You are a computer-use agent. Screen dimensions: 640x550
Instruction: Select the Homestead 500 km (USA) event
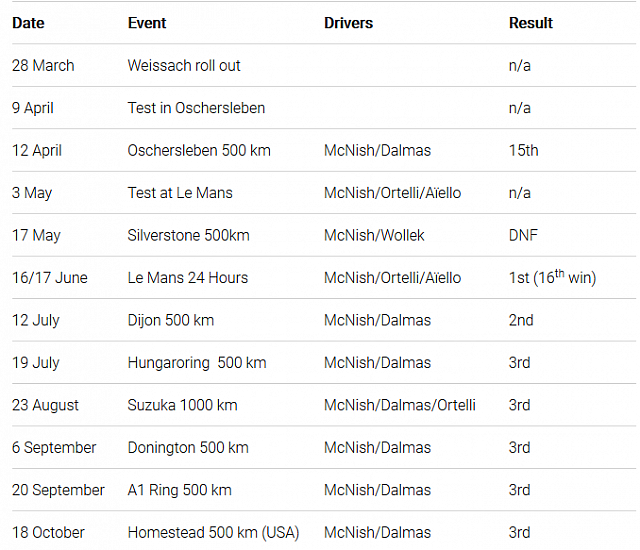coord(213,533)
